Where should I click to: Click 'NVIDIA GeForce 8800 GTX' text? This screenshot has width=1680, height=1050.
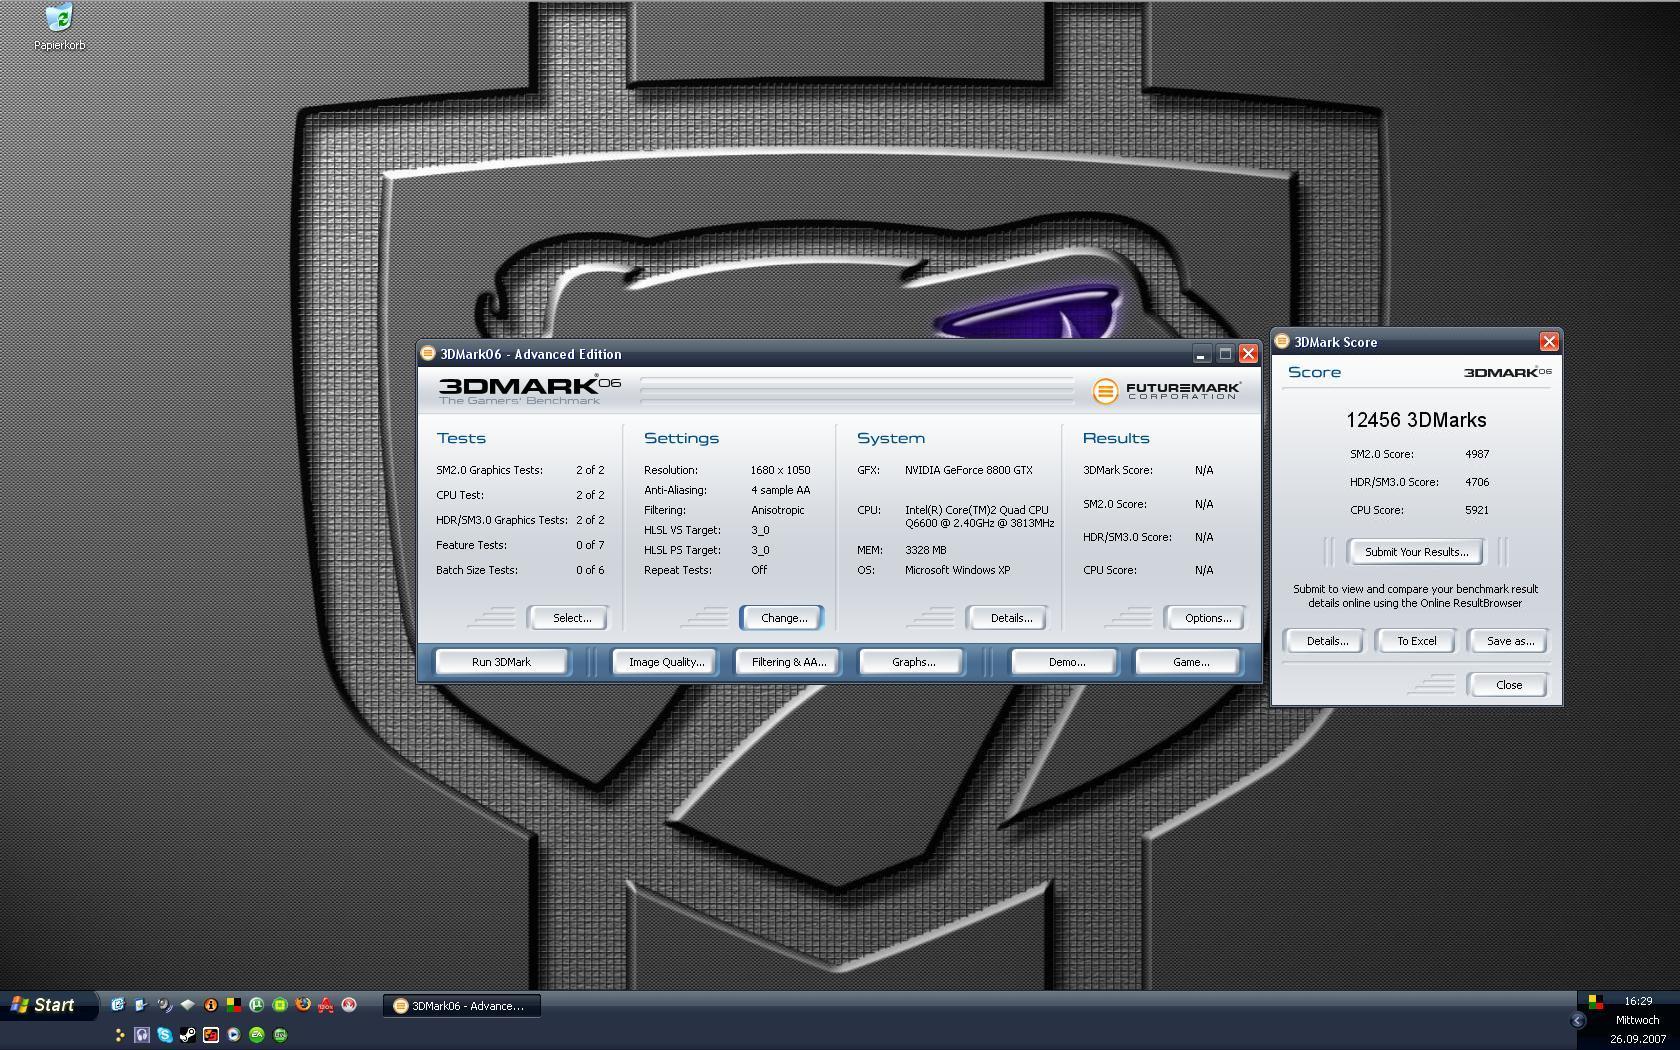pos(968,470)
